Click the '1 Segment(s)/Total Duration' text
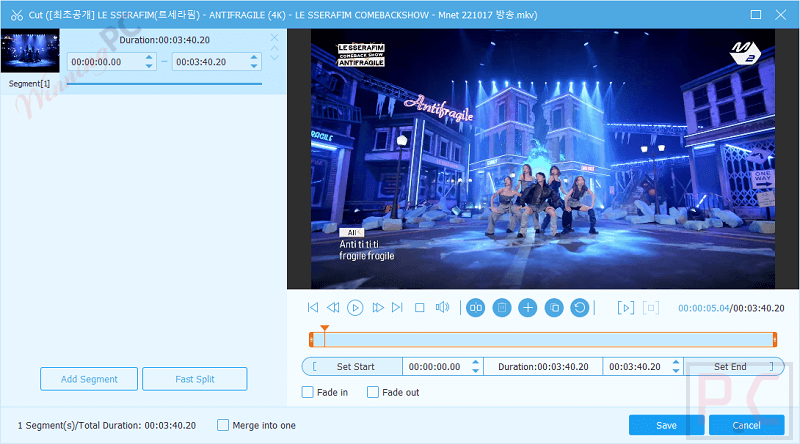800x444 pixels. point(107,425)
